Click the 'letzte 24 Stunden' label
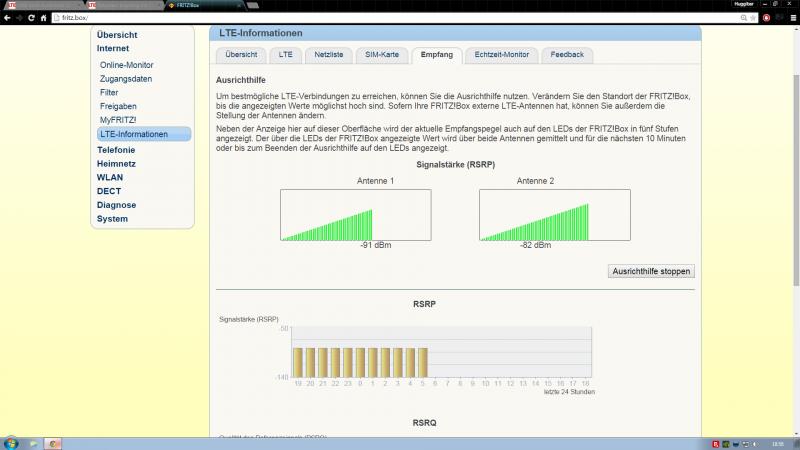 [x=569, y=392]
